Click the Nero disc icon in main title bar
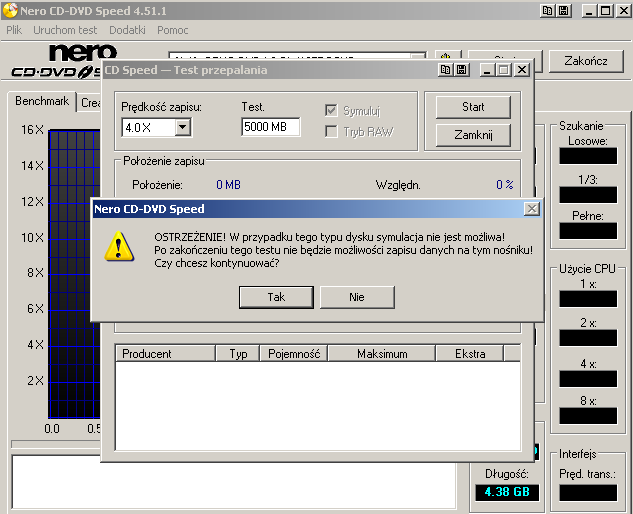 (x=10, y=10)
